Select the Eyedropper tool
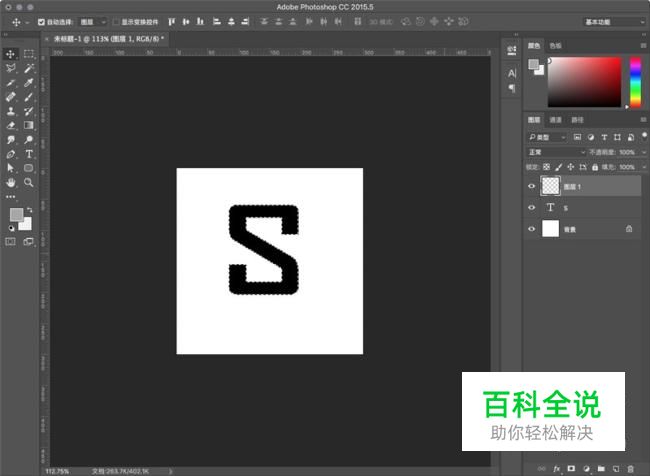The height and width of the screenshot is (476, 650). click(x=29, y=83)
